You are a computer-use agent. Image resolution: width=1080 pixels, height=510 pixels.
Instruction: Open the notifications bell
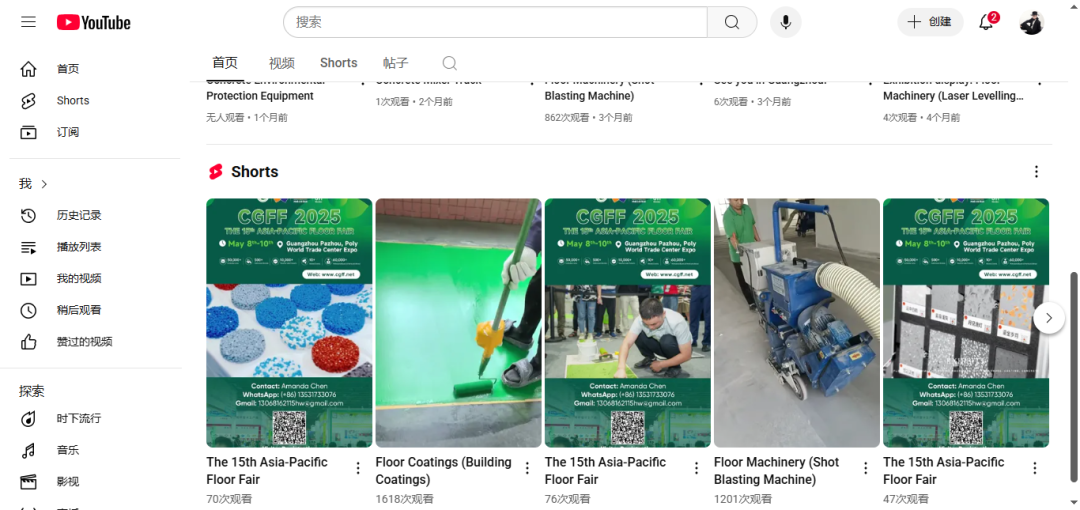tap(986, 22)
